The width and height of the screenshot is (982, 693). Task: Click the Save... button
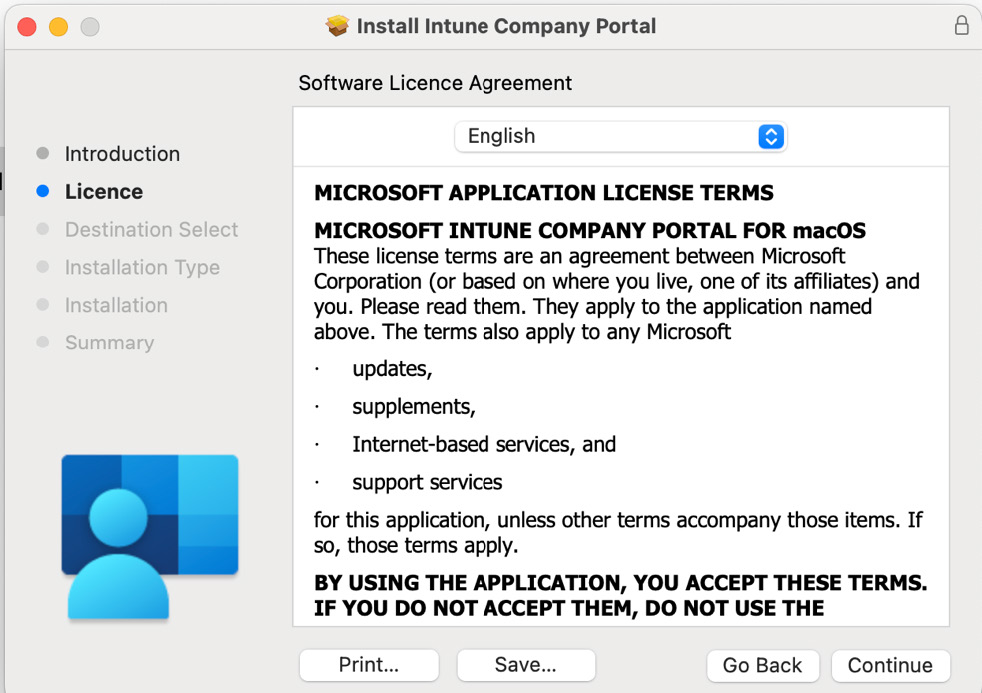pos(526,665)
